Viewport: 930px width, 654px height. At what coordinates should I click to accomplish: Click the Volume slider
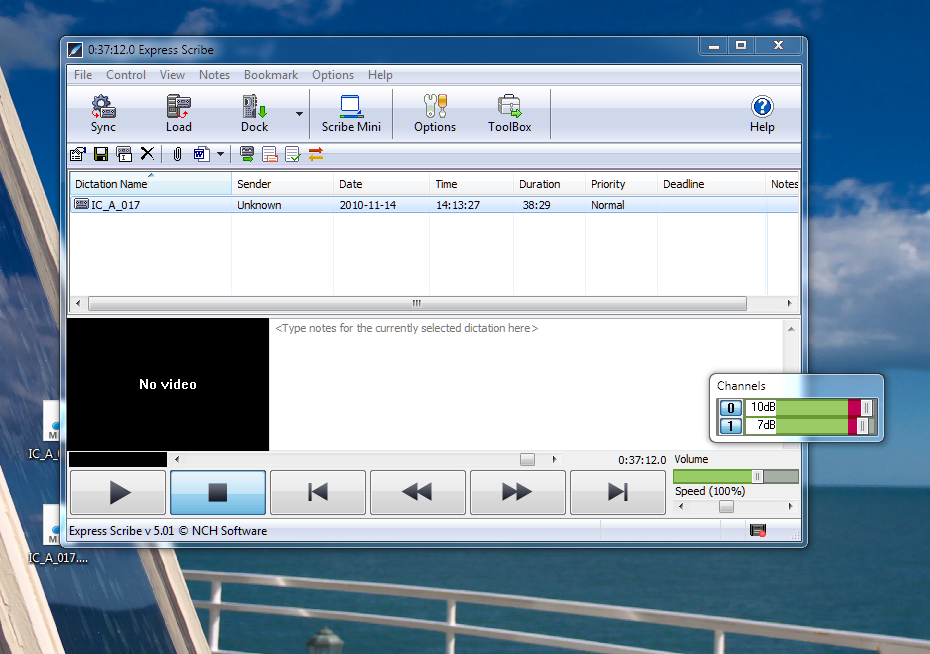click(x=736, y=477)
